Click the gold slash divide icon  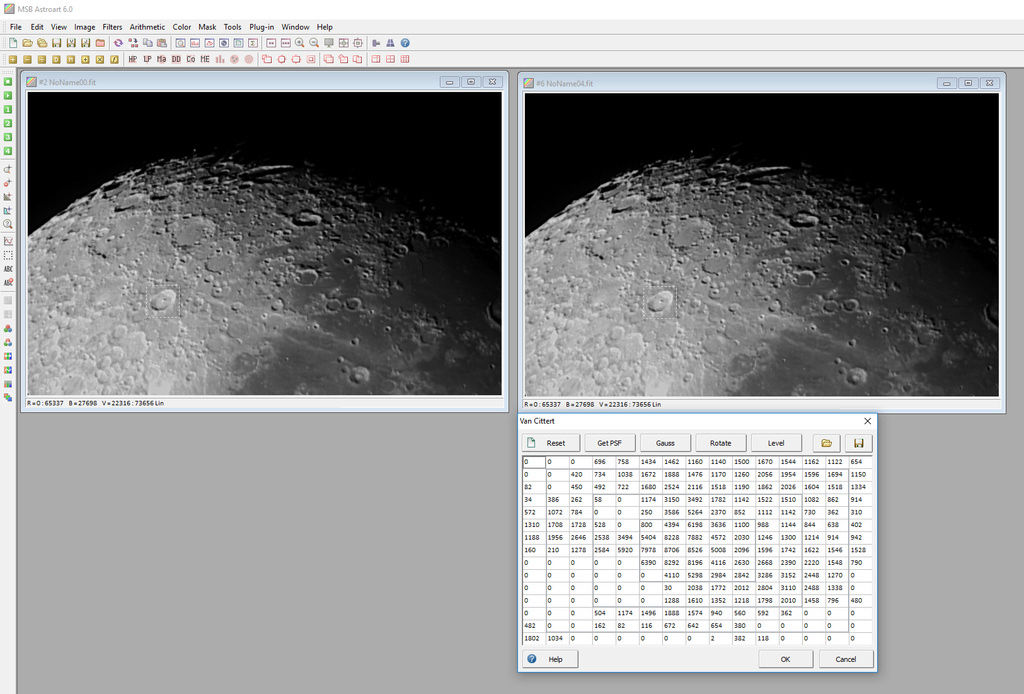[x=114, y=59]
